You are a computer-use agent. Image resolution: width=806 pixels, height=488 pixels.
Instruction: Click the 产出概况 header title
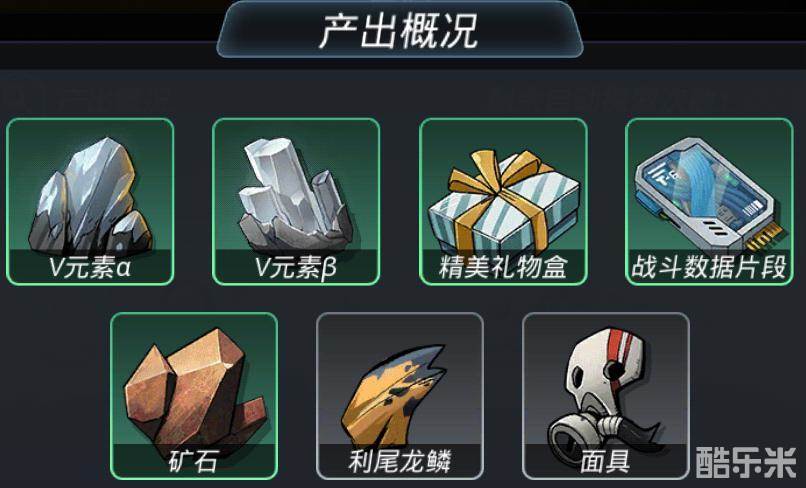tap(398, 31)
